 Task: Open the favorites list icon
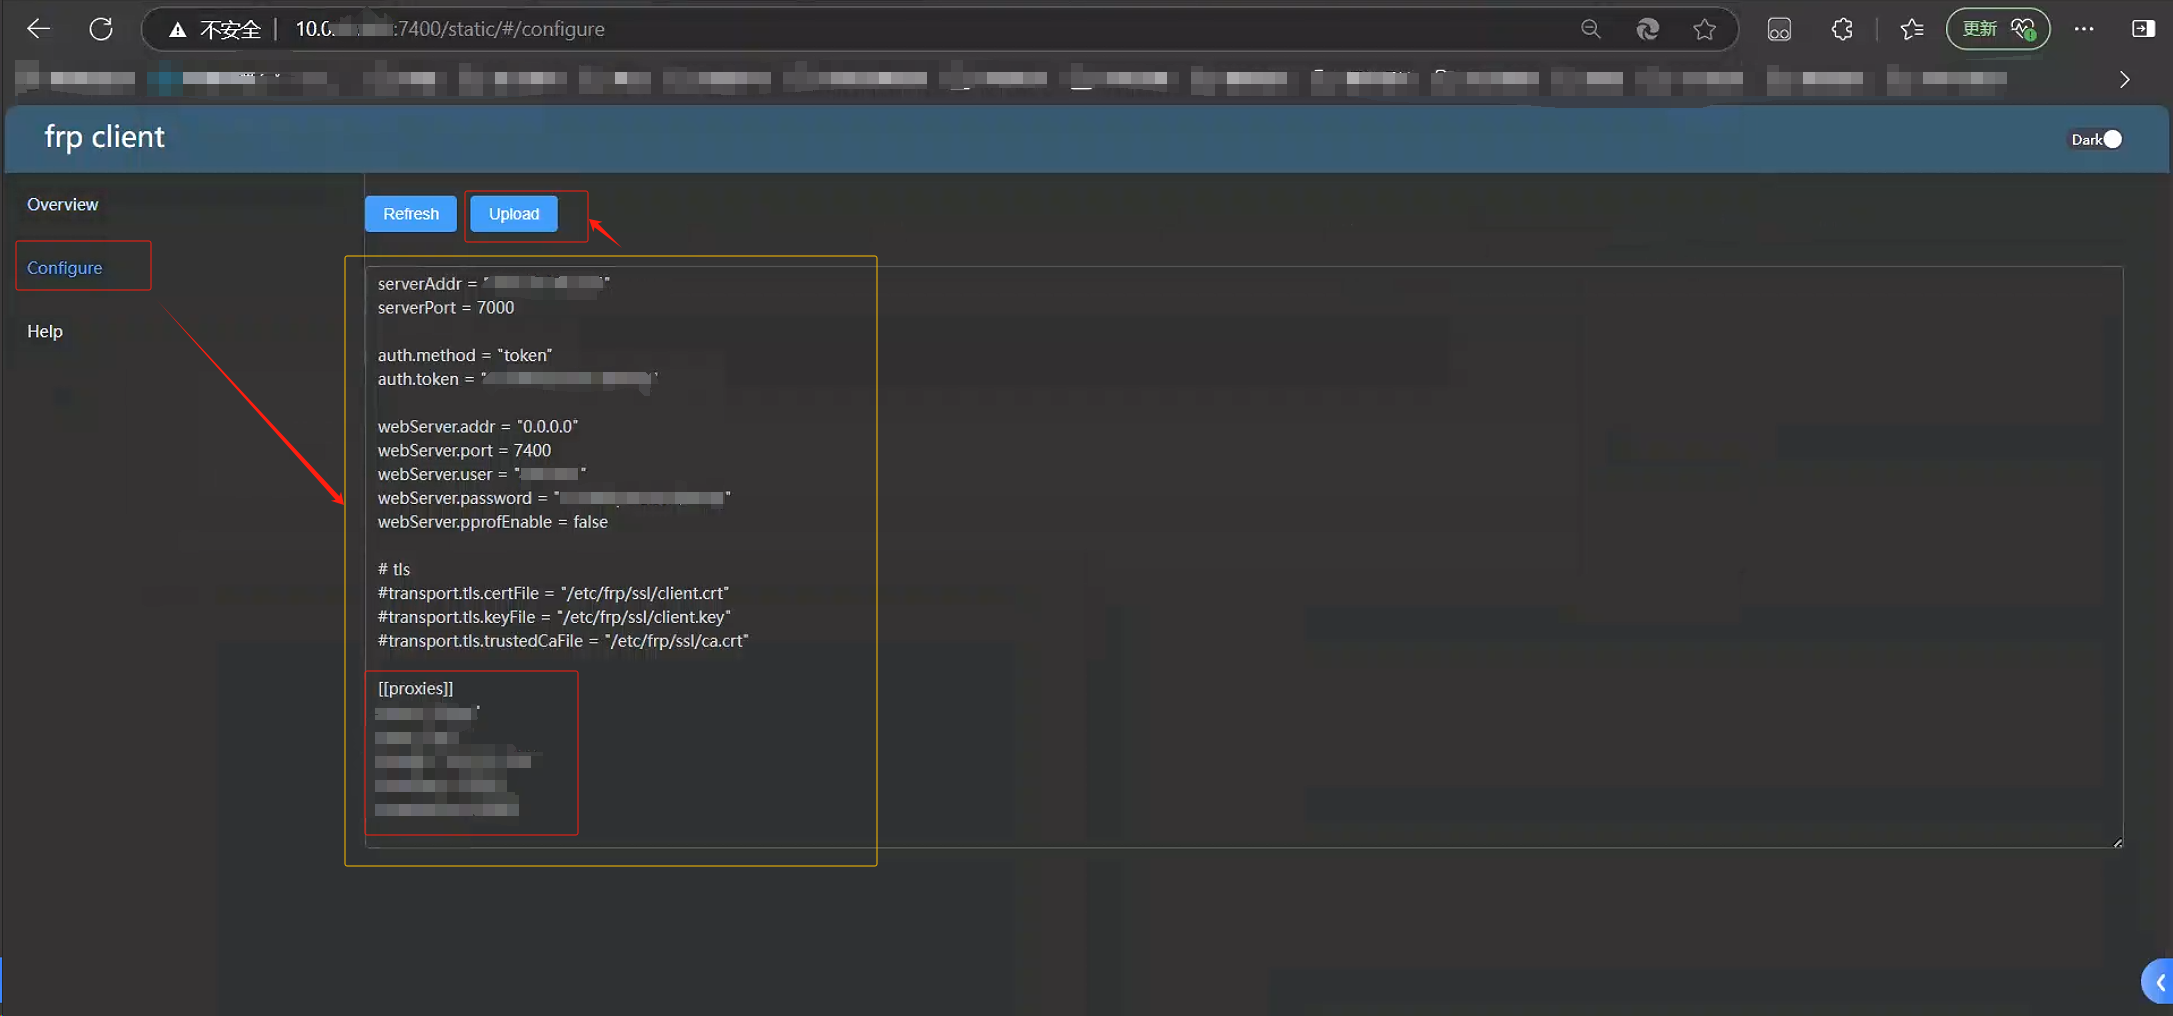[x=1911, y=29]
